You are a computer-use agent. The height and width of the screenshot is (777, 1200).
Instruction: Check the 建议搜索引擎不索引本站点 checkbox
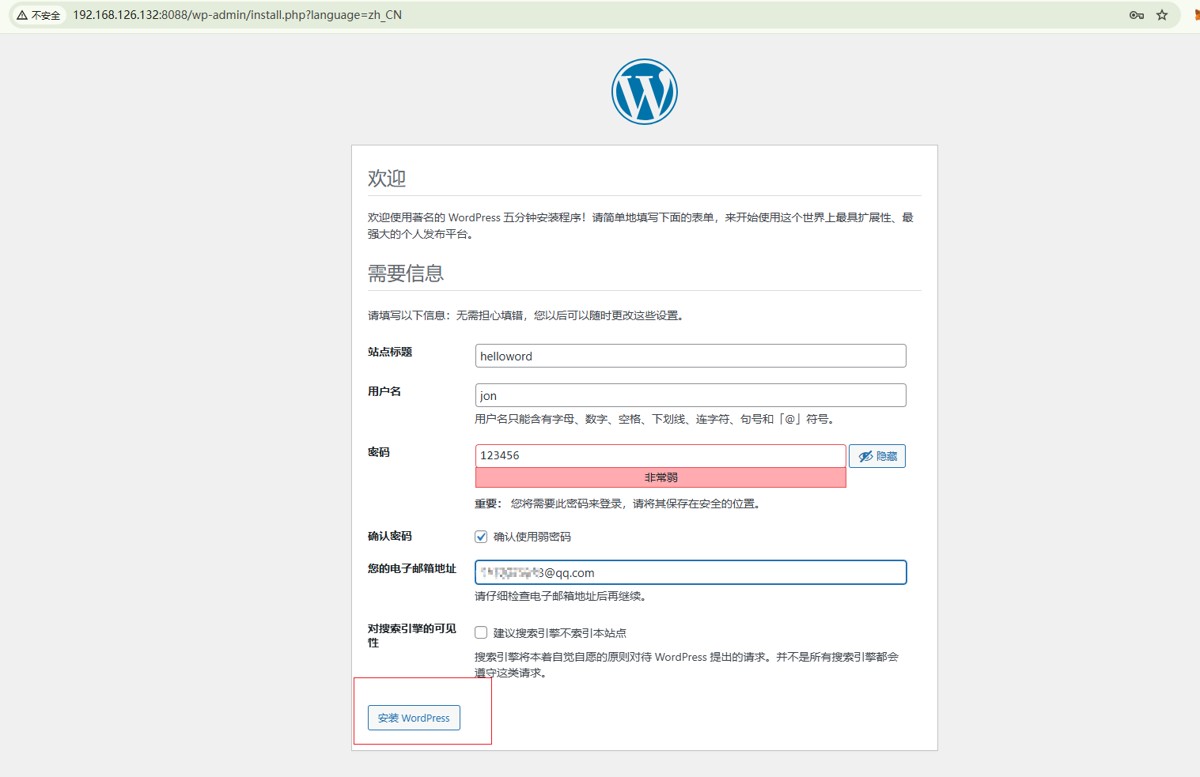coord(481,633)
